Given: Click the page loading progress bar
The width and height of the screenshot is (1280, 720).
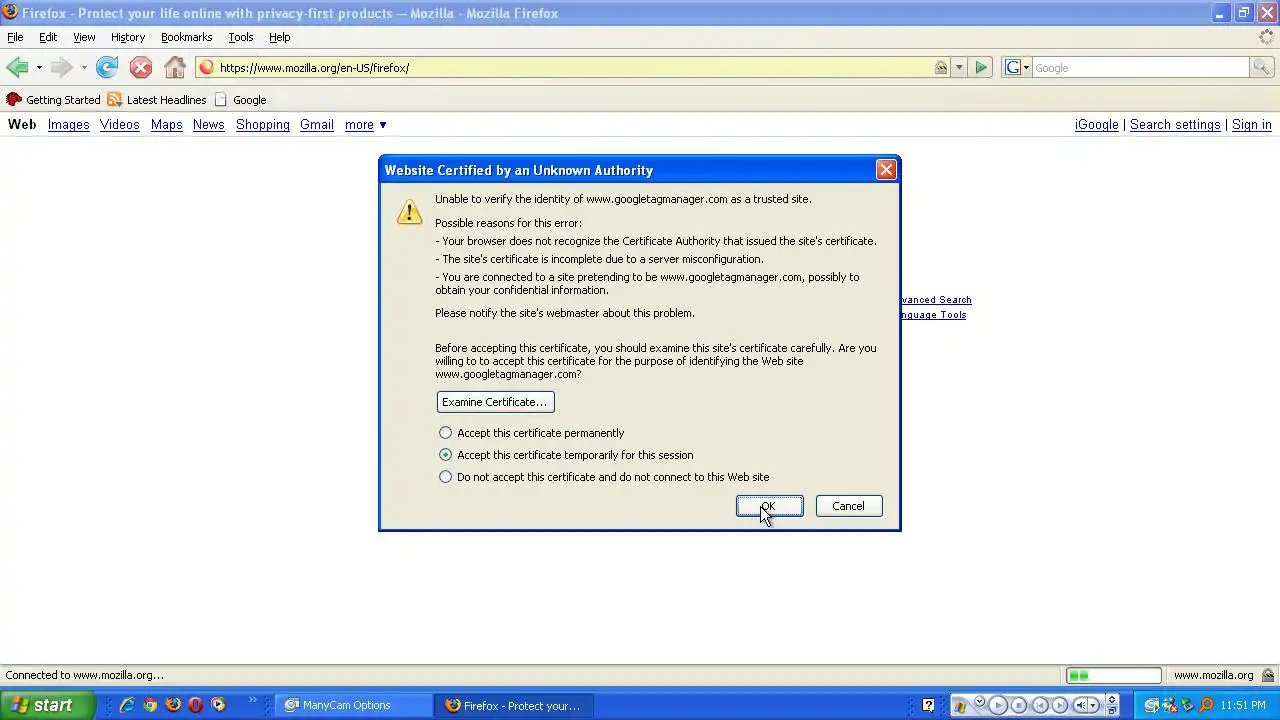Looking at the screenshot, I should click(x=1113, y=675).
